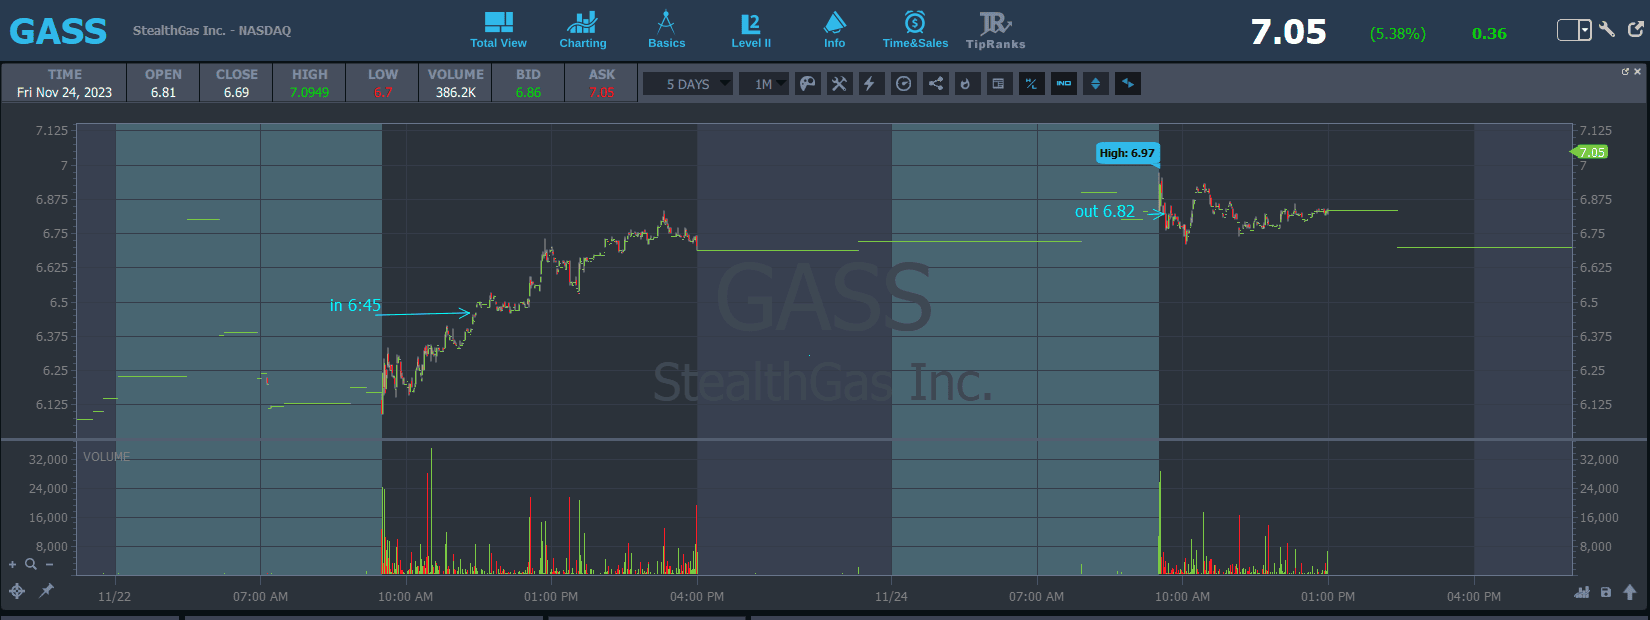This screenshot has width=1650, height=620.
Task: Toggle the IND indicators button
Action: (1063, 84)
